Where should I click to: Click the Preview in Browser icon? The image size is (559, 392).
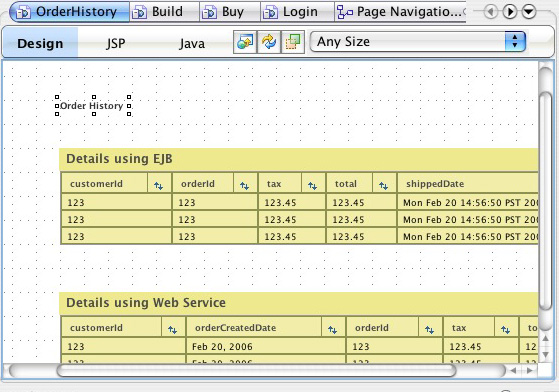click(245, 42)
